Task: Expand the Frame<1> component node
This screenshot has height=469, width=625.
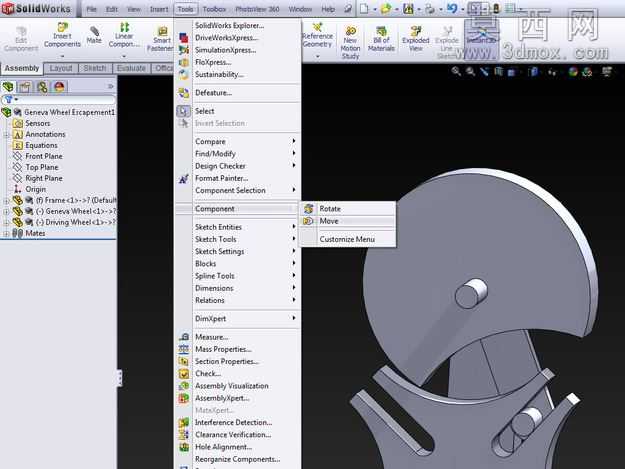Action: pos(6,200)
